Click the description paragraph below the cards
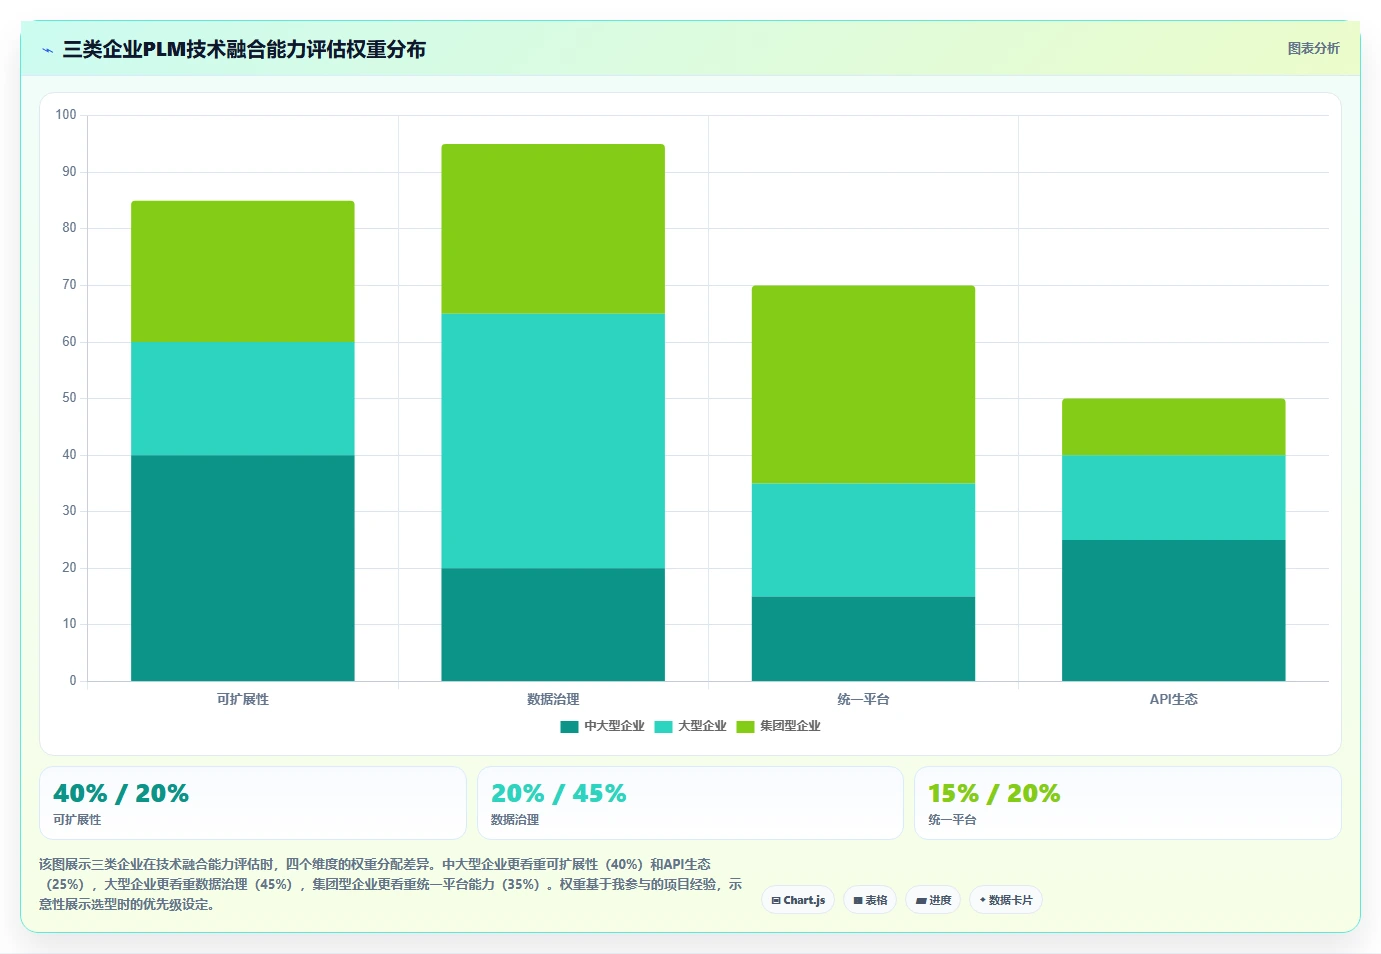The height and width of the screenshot is (954, 1381). [390, 884]
